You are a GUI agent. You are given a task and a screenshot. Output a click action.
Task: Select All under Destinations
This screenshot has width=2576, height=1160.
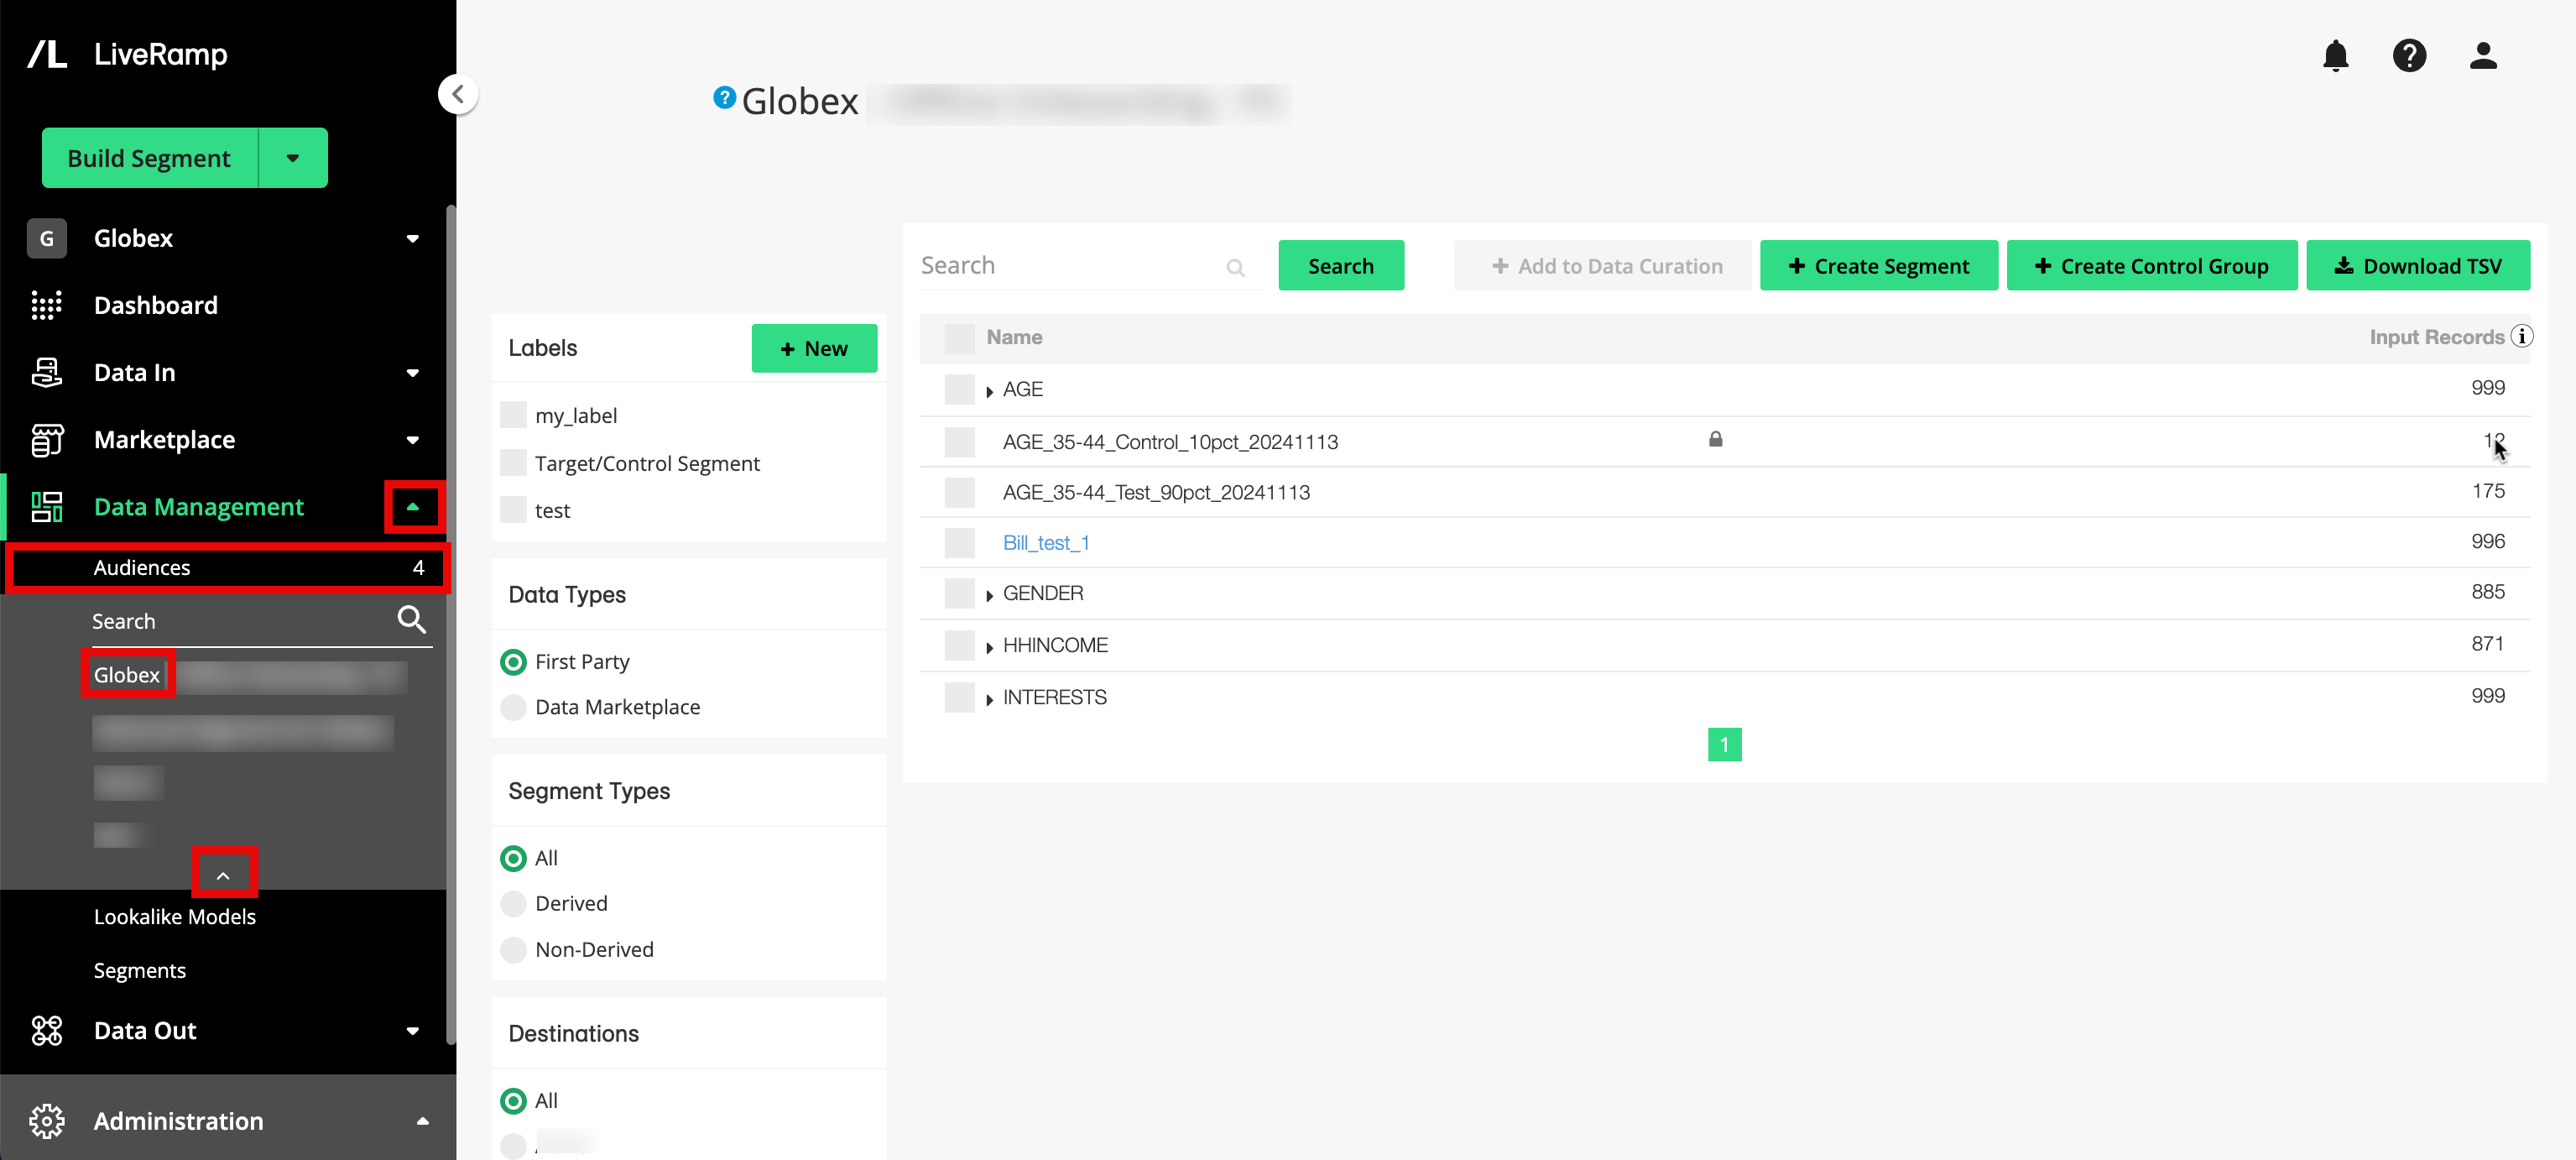513,1100
